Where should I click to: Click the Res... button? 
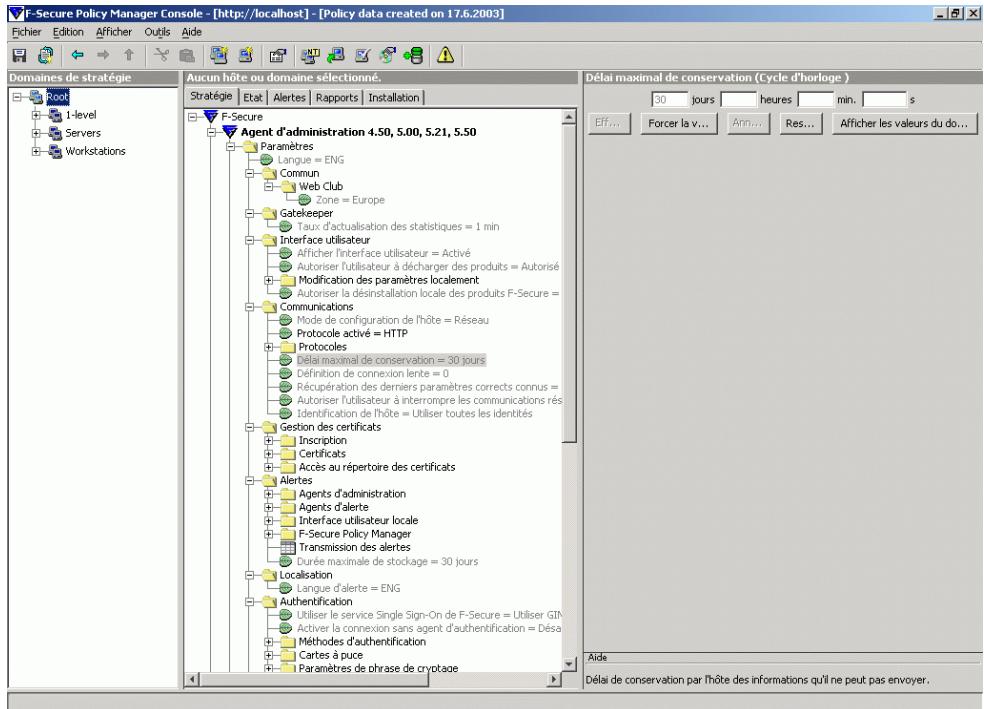[800, 124]
